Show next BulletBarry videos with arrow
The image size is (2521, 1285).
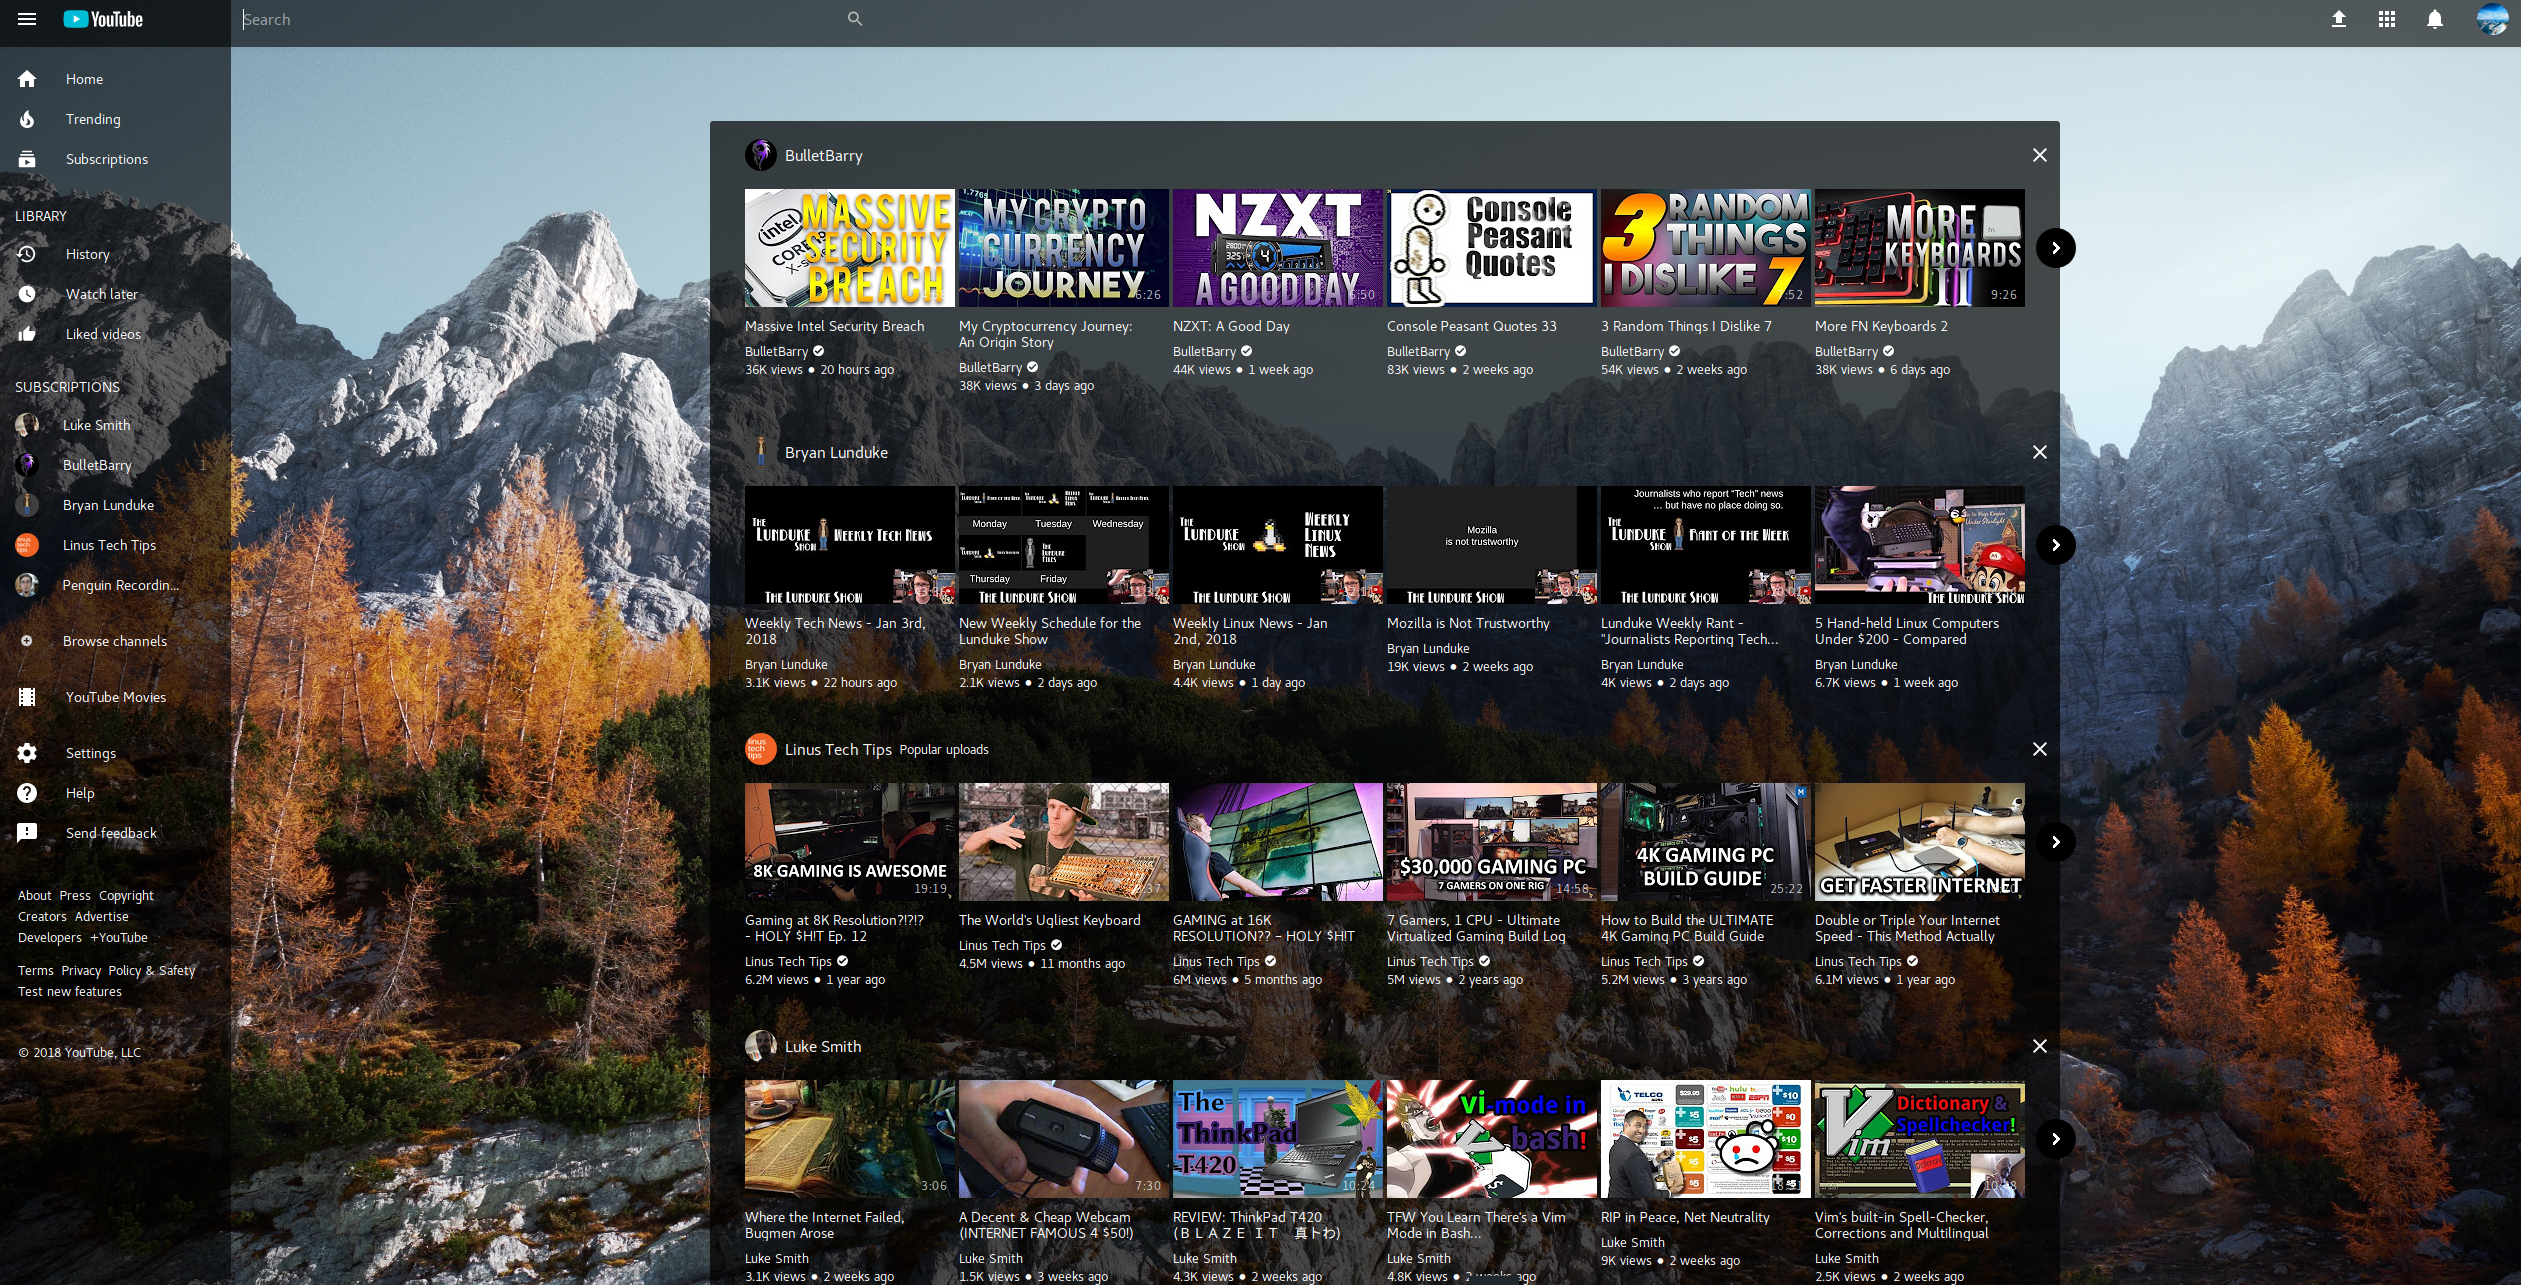(2056, 248)
